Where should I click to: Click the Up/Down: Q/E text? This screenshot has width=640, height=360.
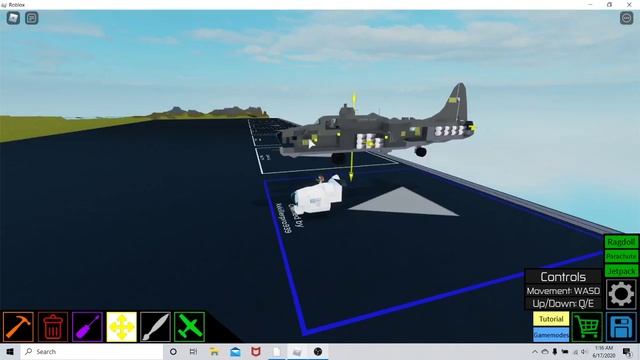click(x=563, y=304)
